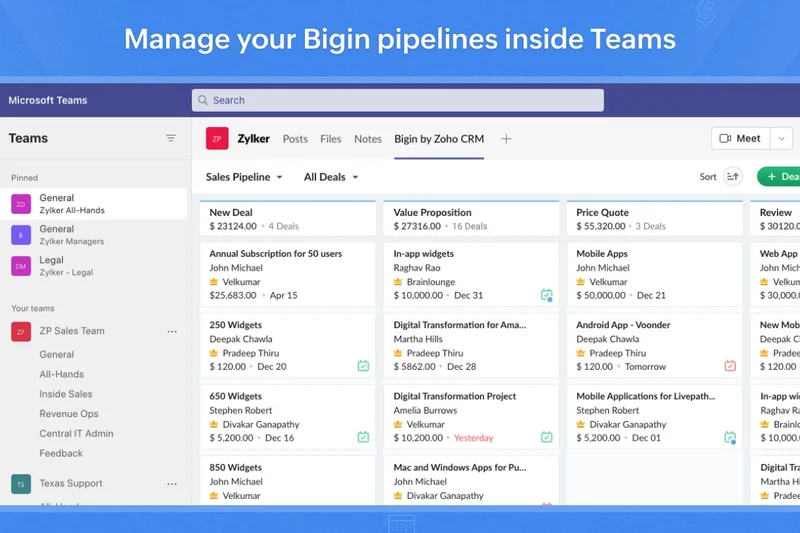
Task: Open the In-app widgets deal in Value Proposition
Action: (x=471, y=274)
